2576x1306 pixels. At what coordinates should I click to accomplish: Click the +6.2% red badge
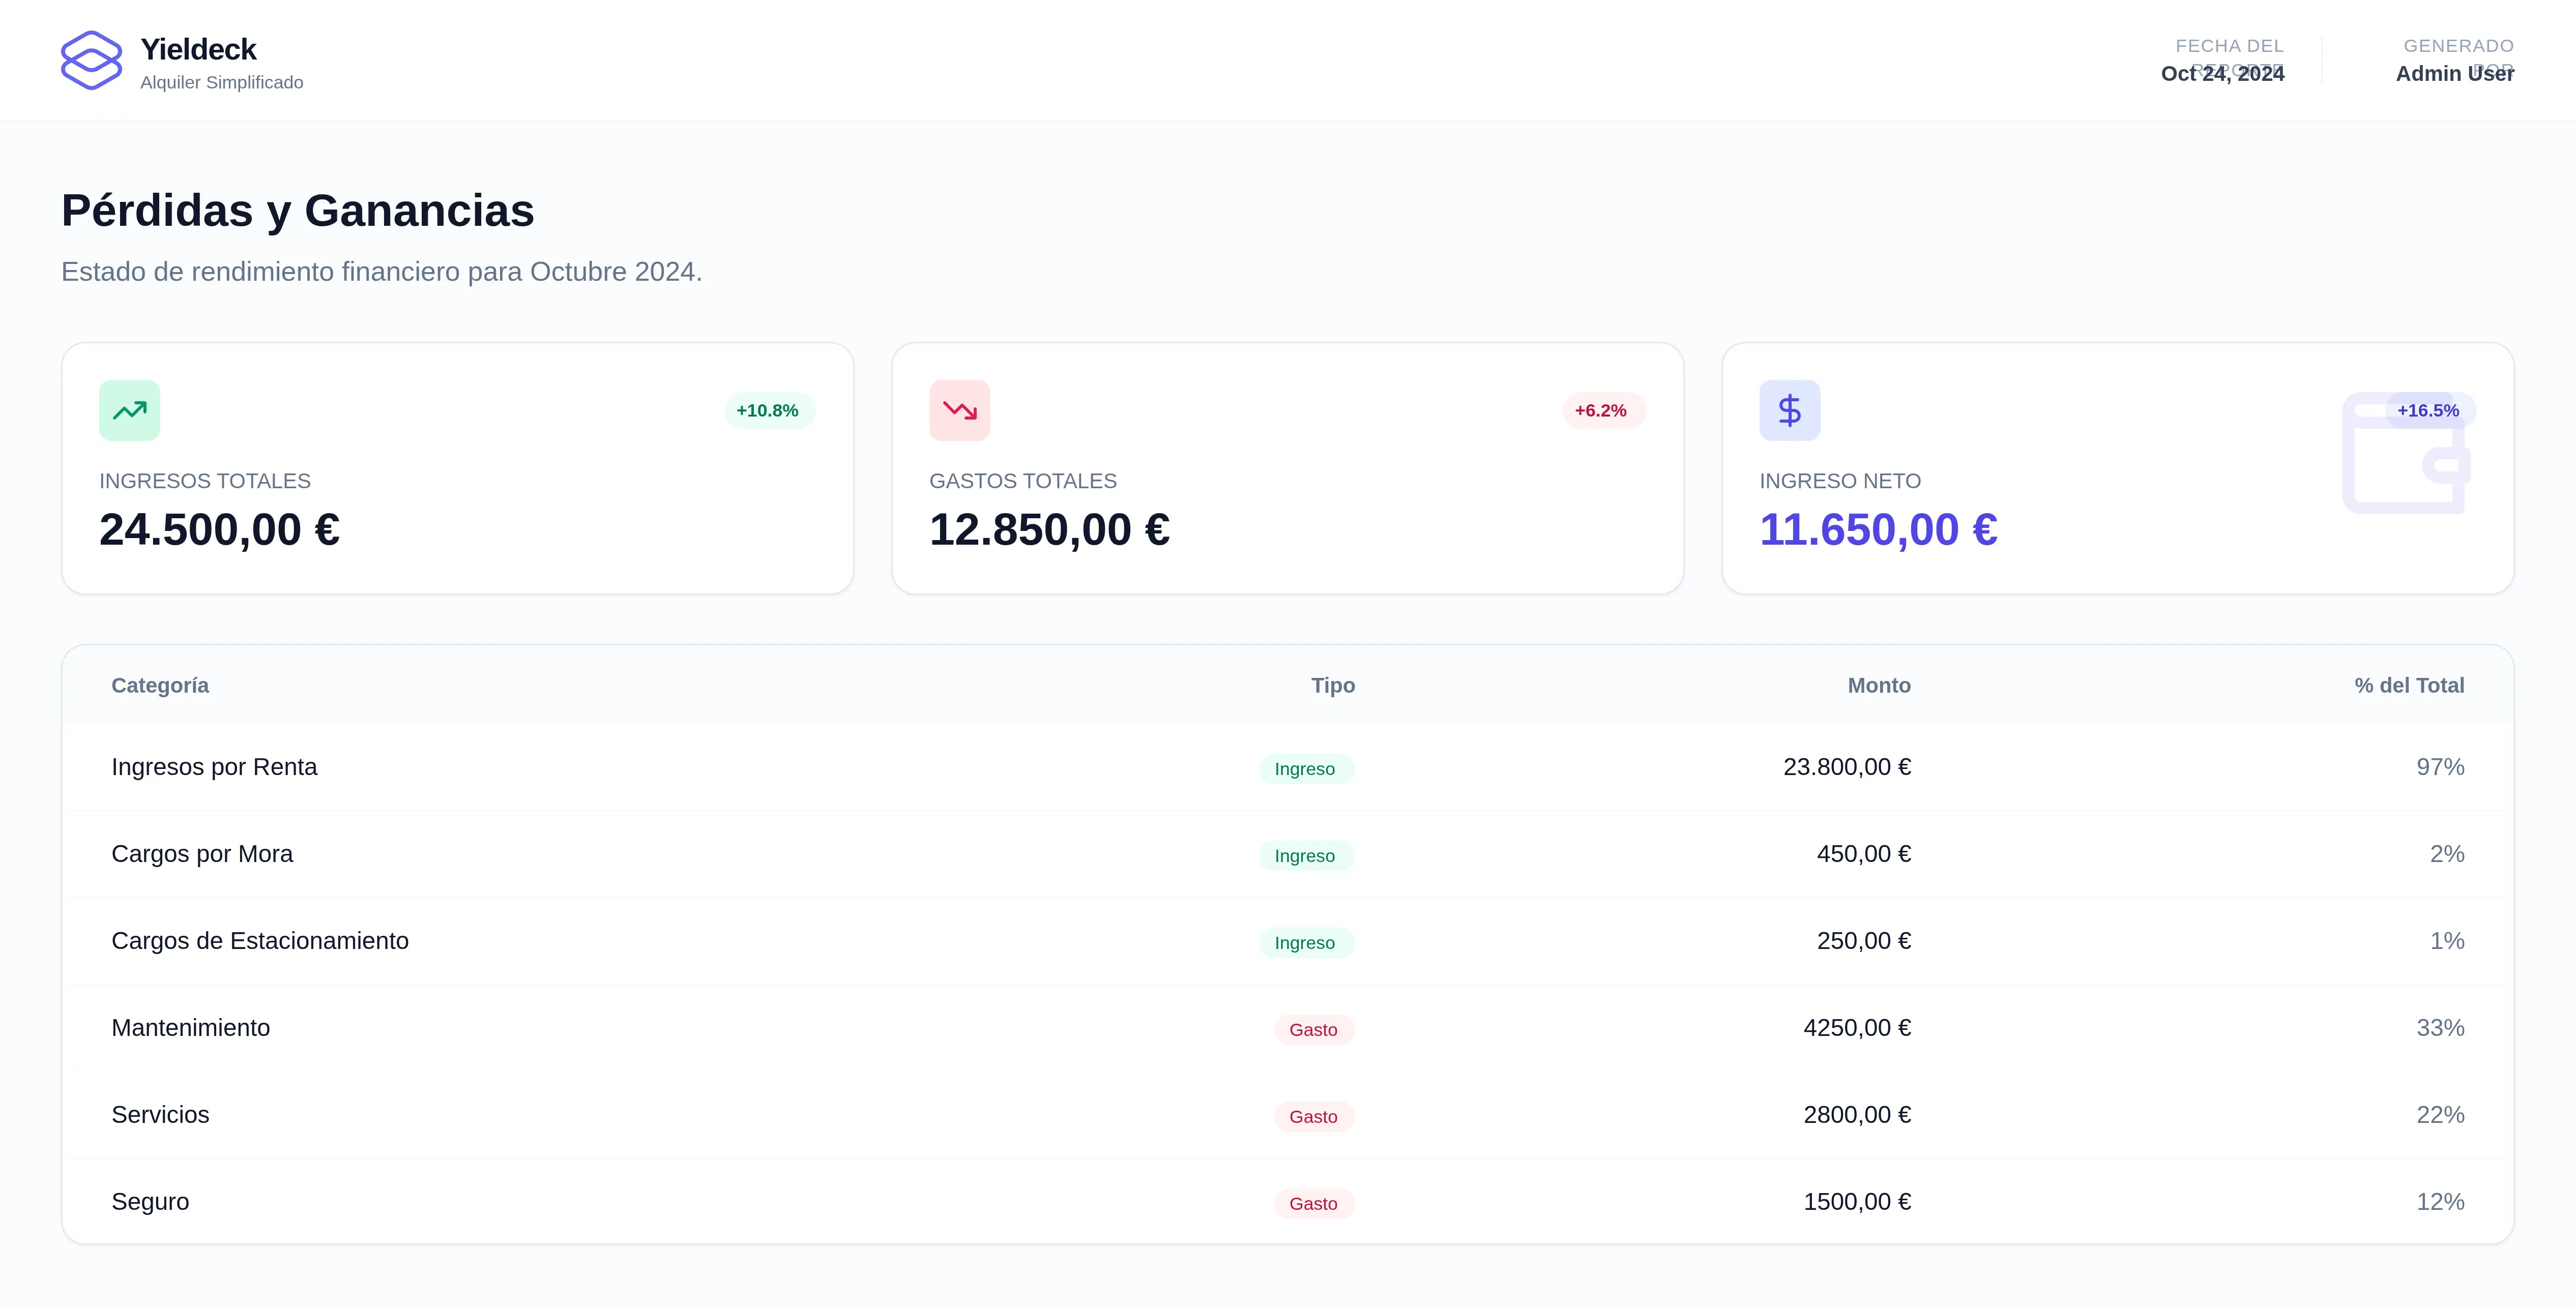click(x=1601, y=410)
